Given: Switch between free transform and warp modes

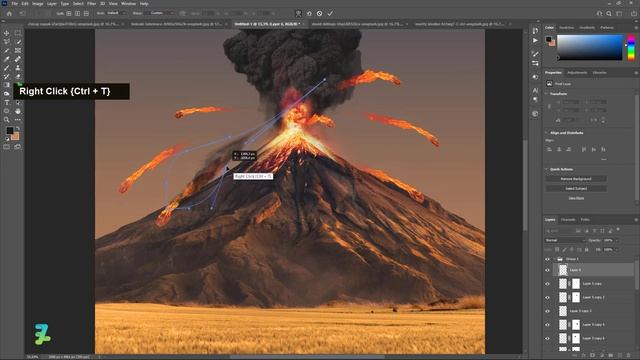Looking at the screenshot, I should [x=298, y=13].
